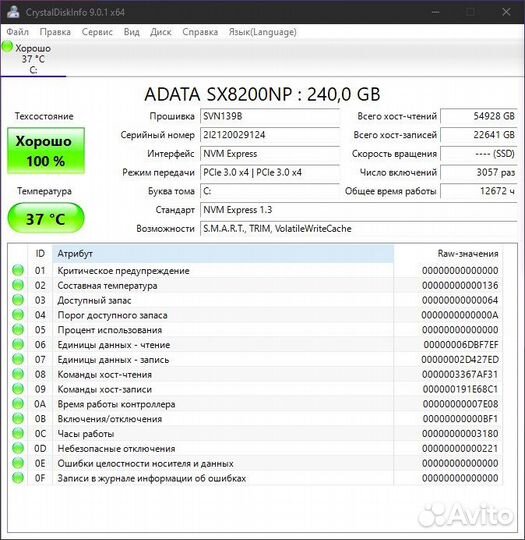Click power-on hours value 12672 ч
The height and width of the screenshot is (540, 525).
pos(478,191)
